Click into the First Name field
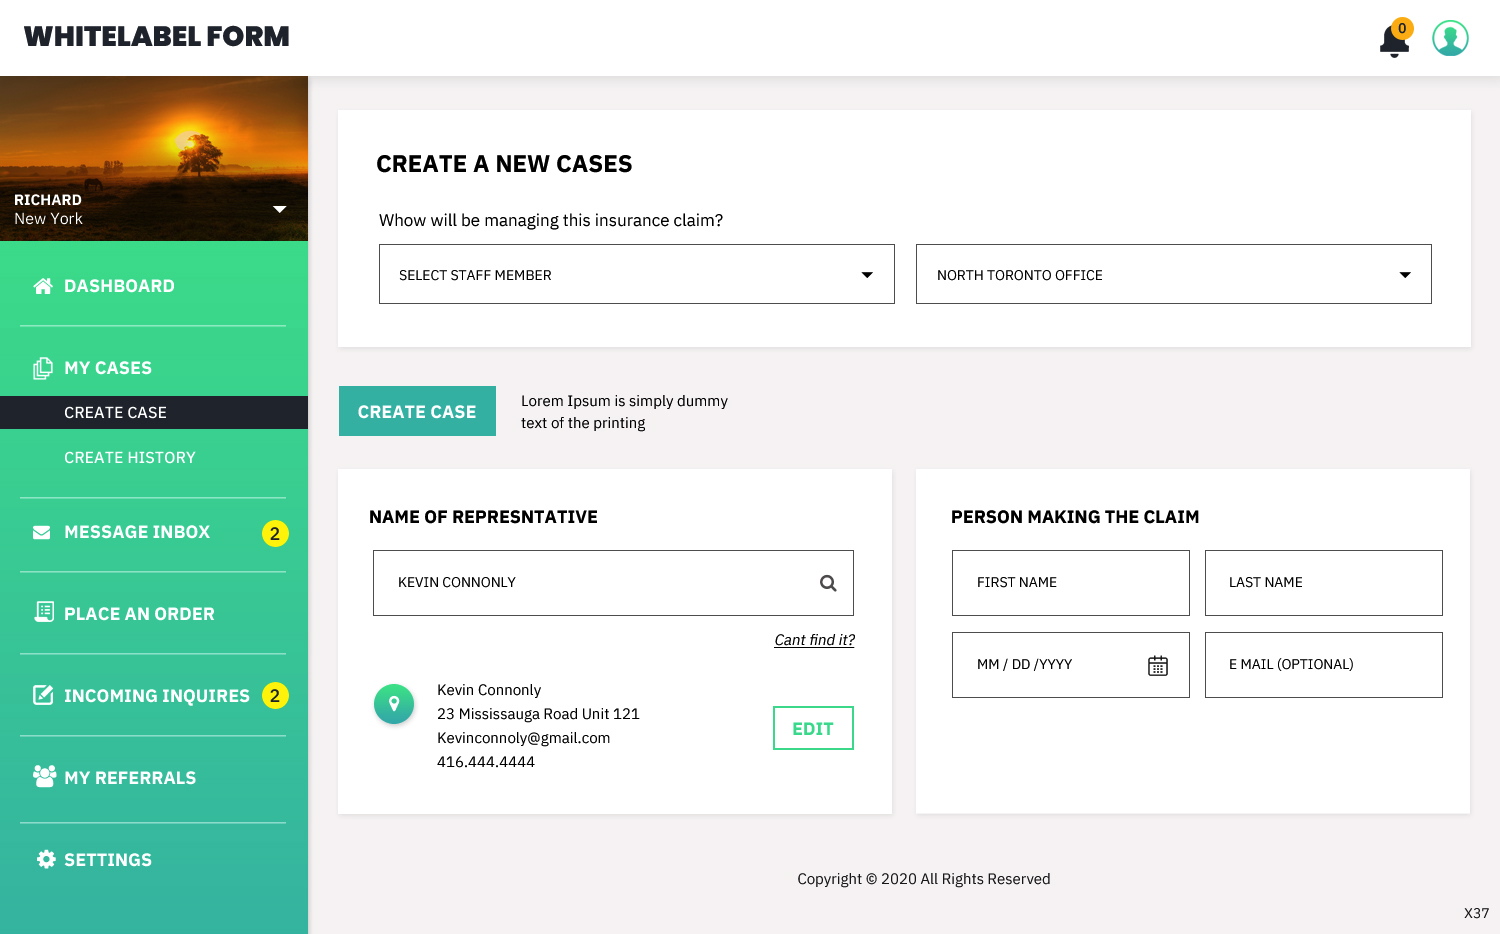The image size is (1500, 934). [1070, 583]
